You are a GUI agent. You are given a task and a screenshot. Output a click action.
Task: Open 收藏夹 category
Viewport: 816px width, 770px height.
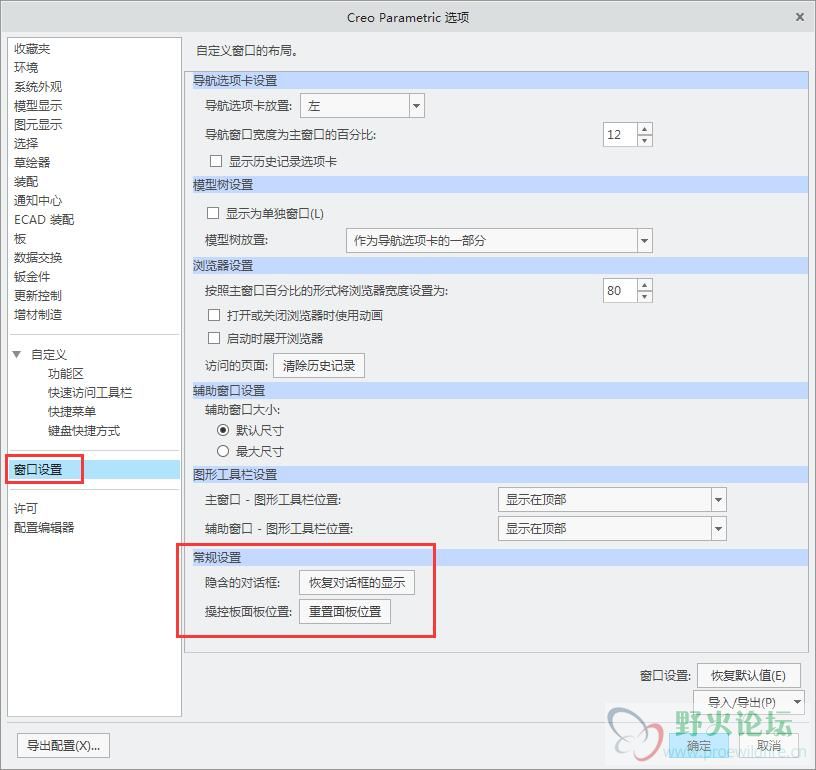32,49
